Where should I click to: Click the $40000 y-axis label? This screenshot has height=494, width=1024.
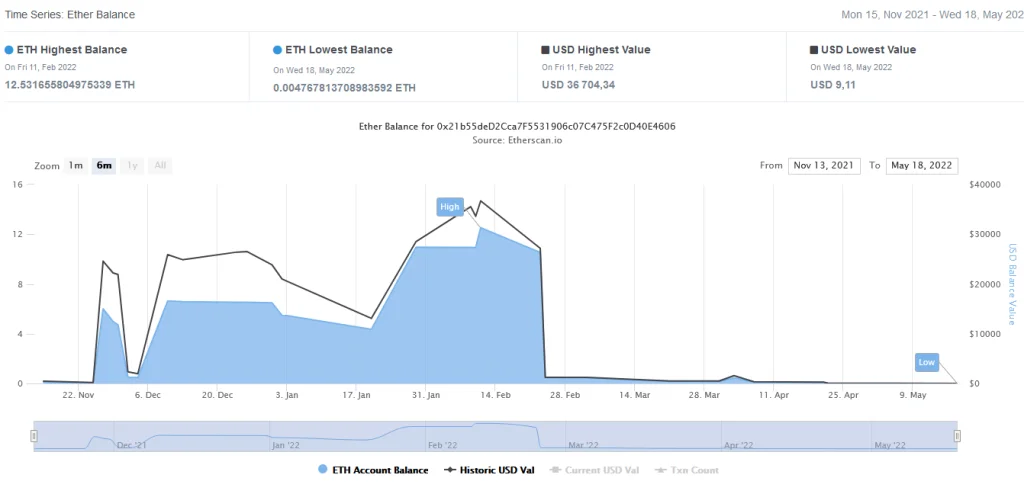984,185
